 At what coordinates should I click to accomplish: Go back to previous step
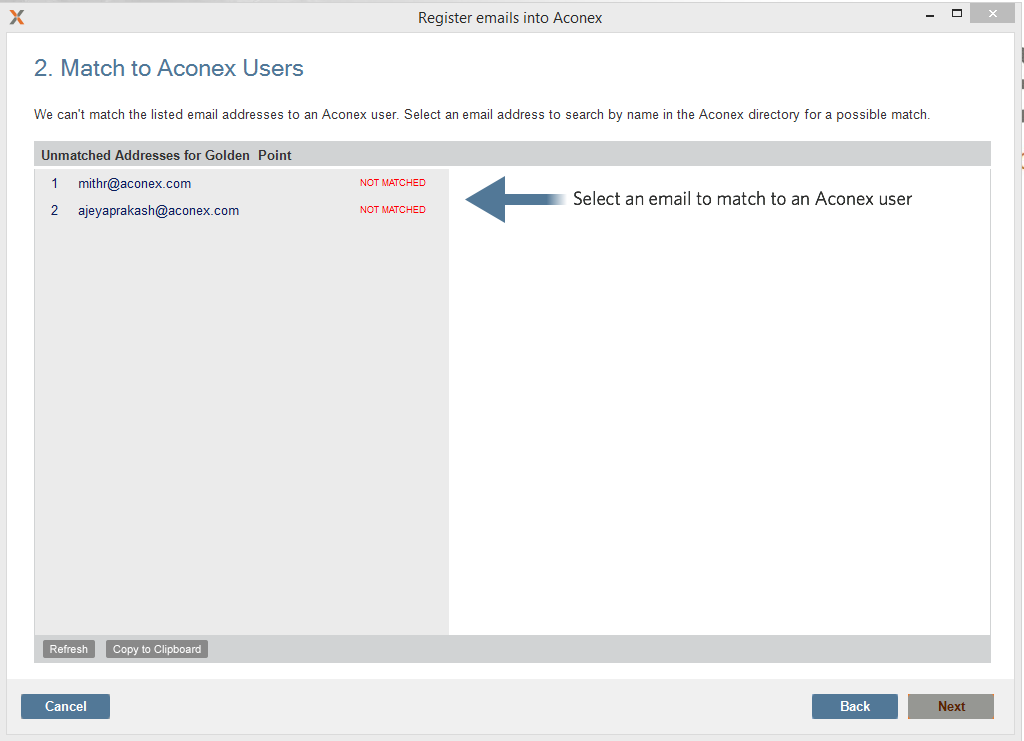(x=855, y=706)
